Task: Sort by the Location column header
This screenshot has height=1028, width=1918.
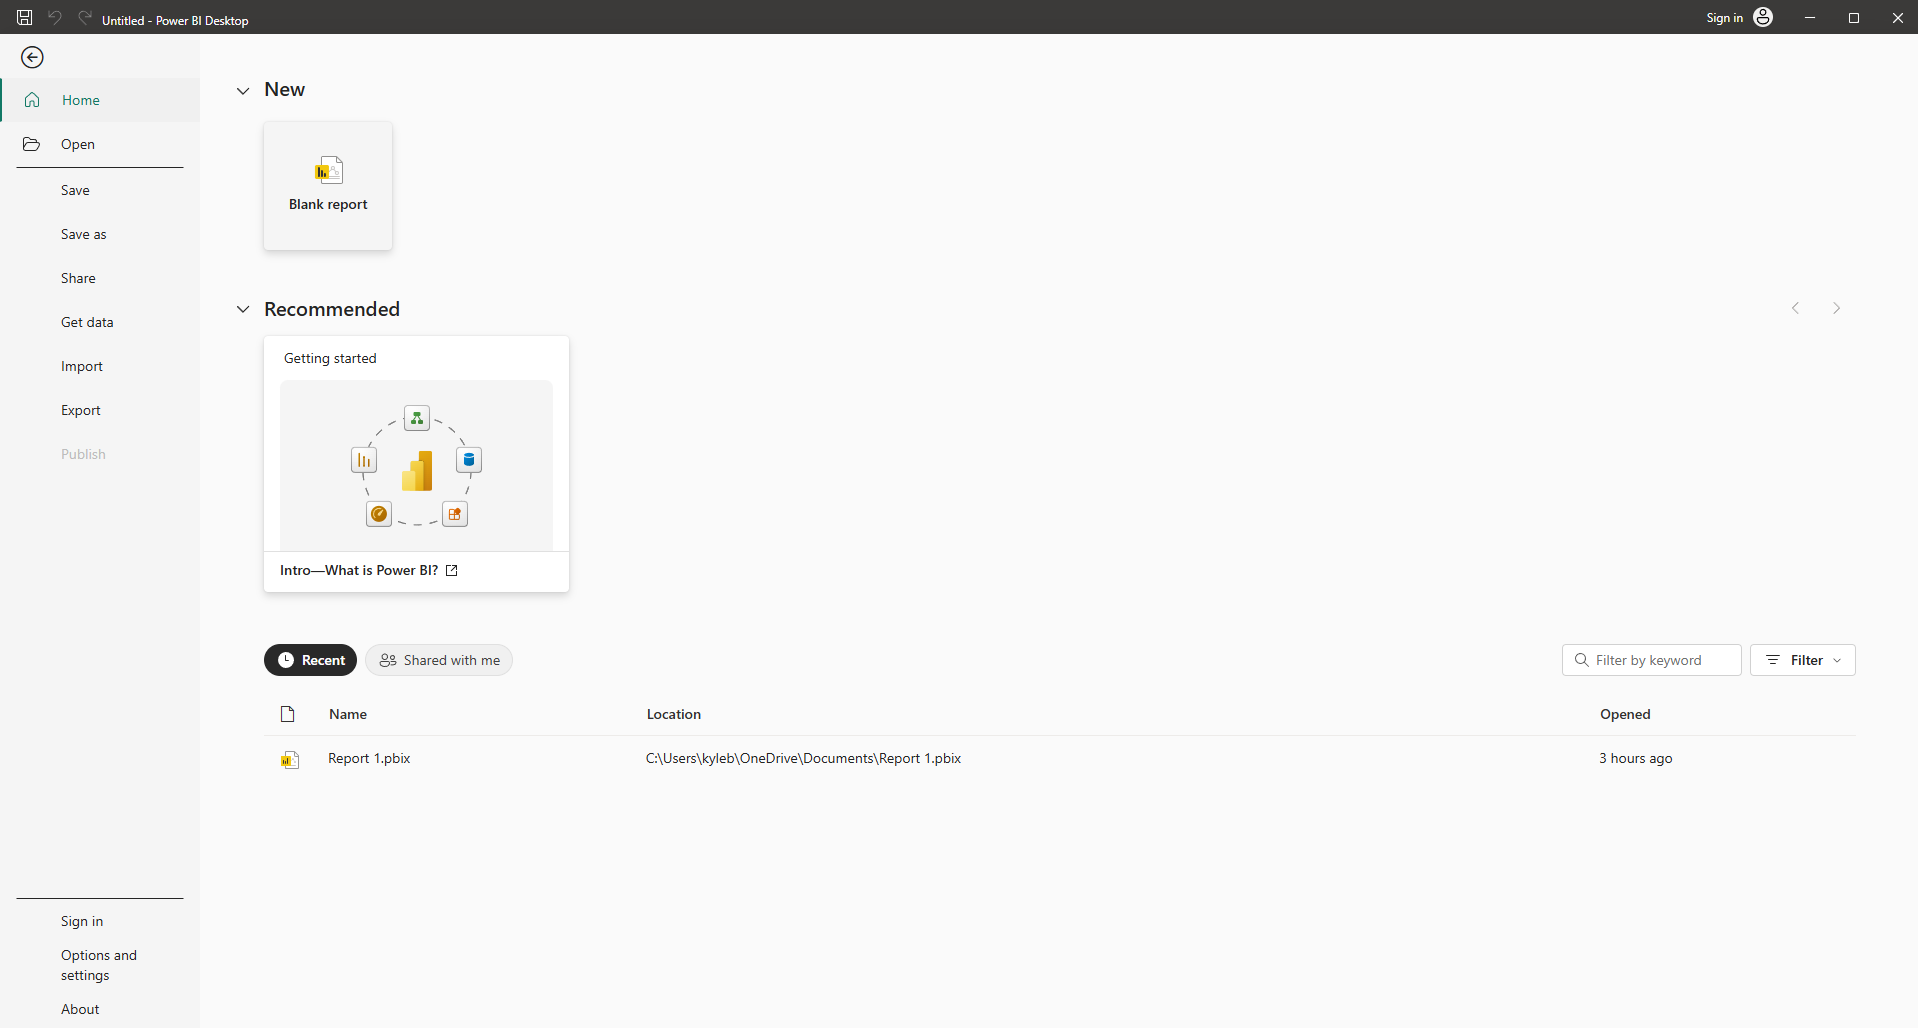Action: click(674, 714)
